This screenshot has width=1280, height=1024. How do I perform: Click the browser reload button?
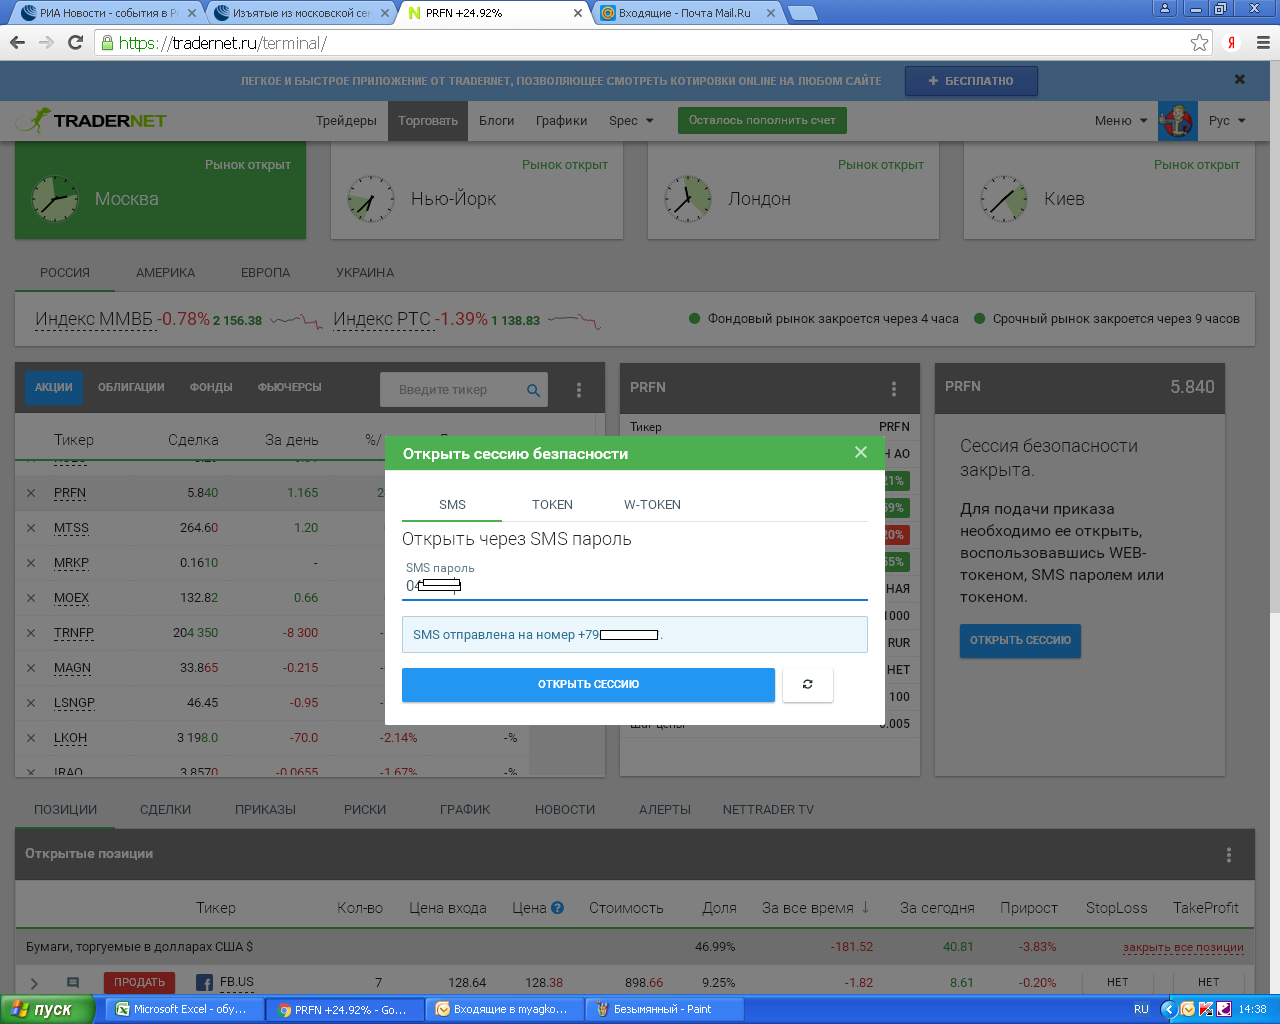pos(75,42)
